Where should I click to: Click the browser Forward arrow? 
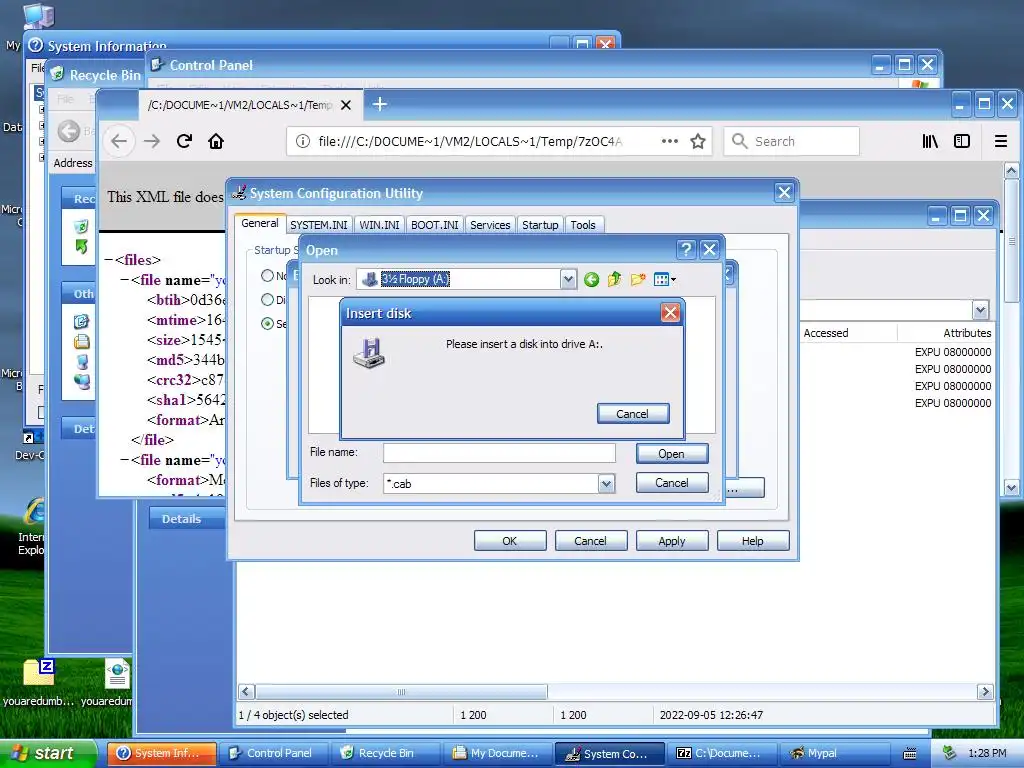tap(152, 141)
